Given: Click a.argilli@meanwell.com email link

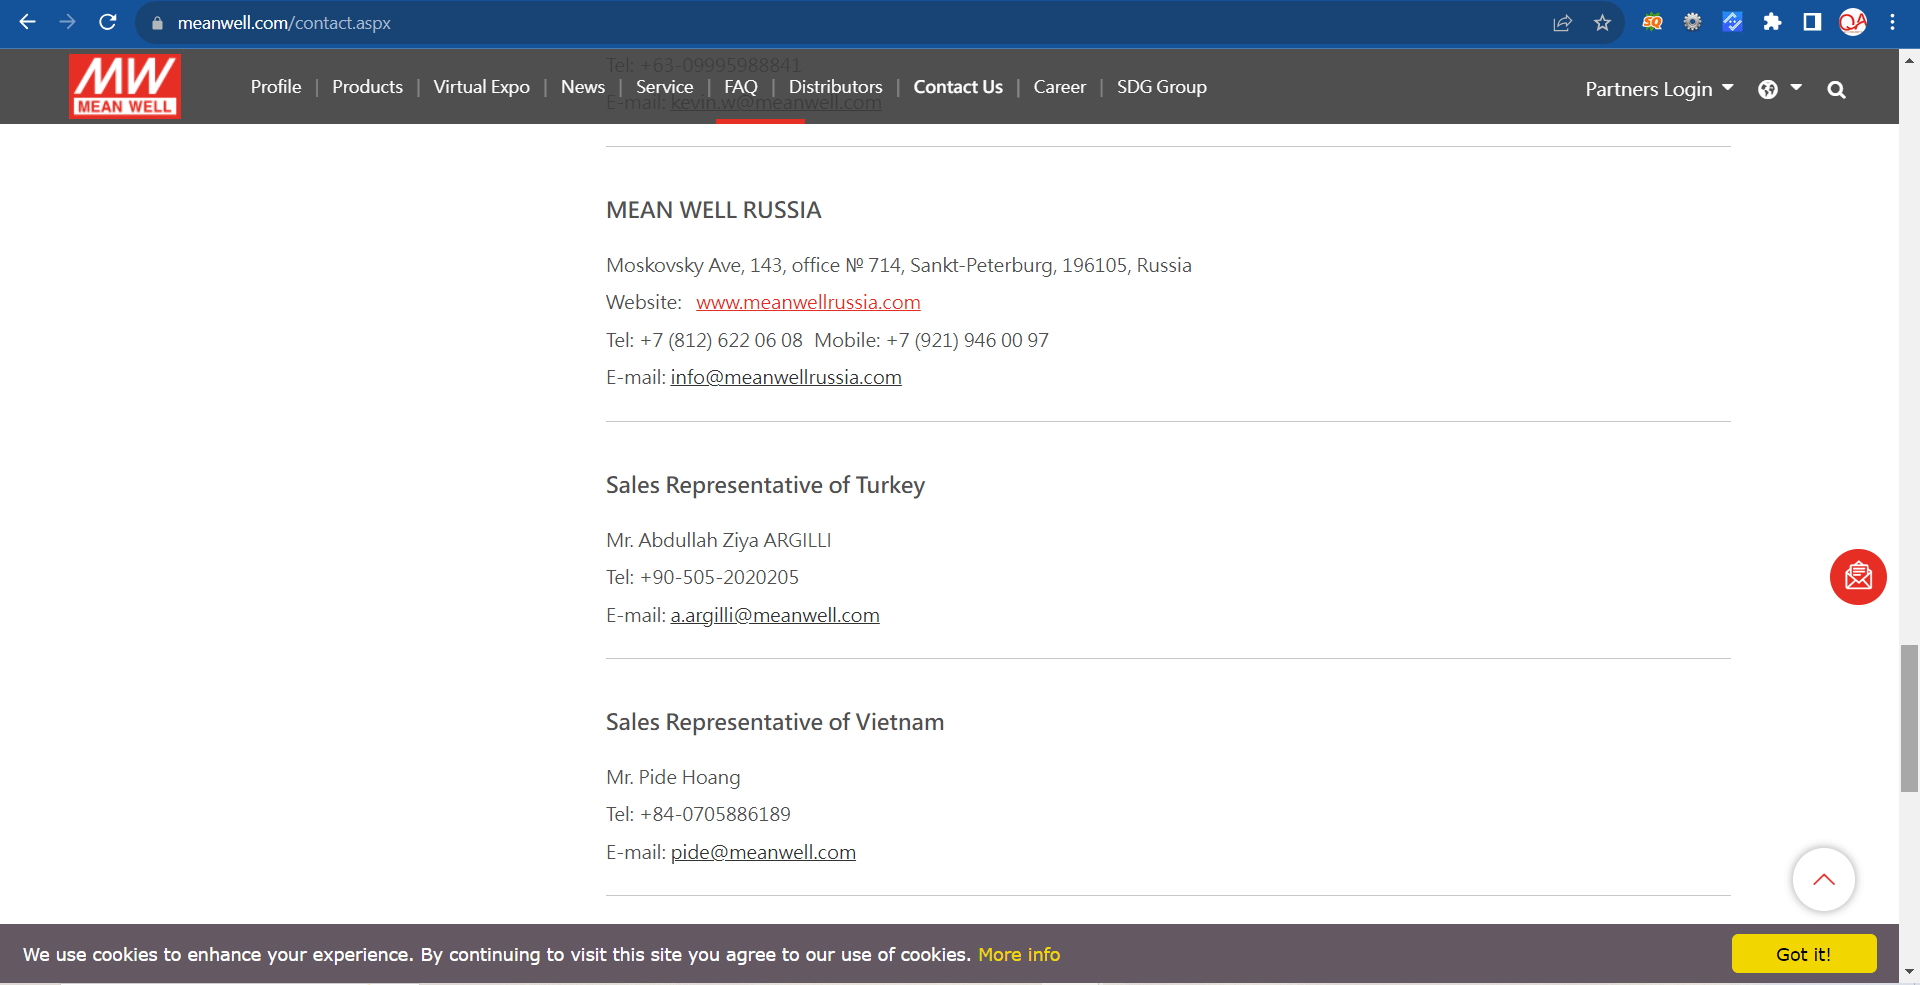Looking at the screenshot, I should [775, 615].
